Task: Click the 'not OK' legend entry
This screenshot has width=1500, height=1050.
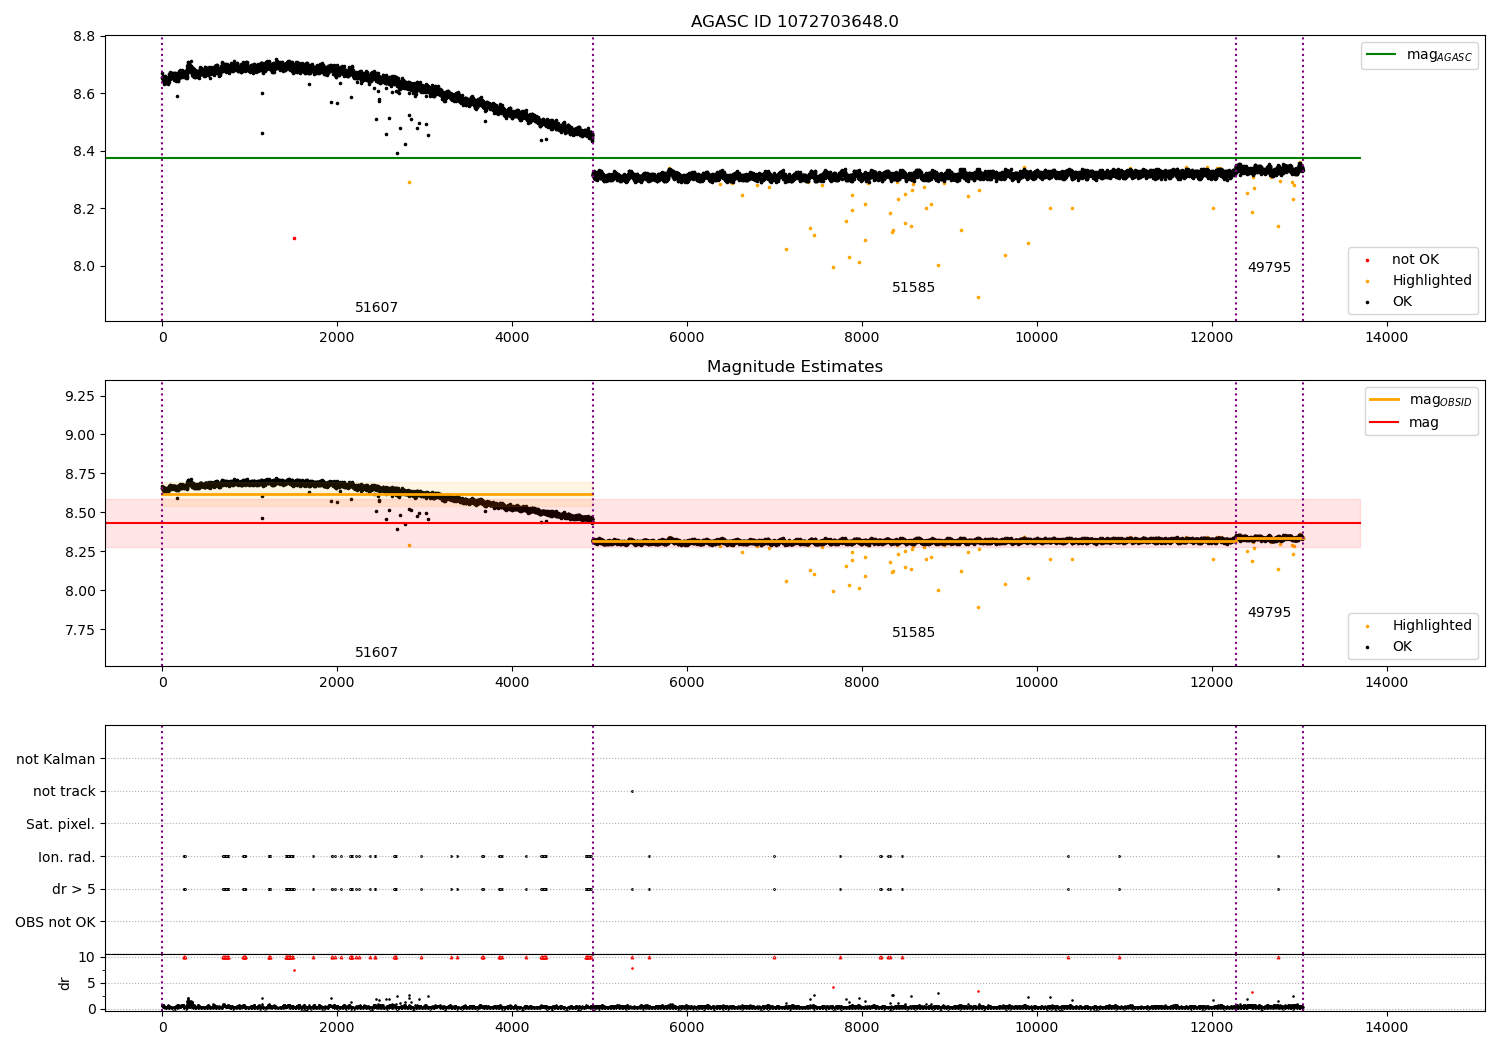Action: coord(1415,259)
